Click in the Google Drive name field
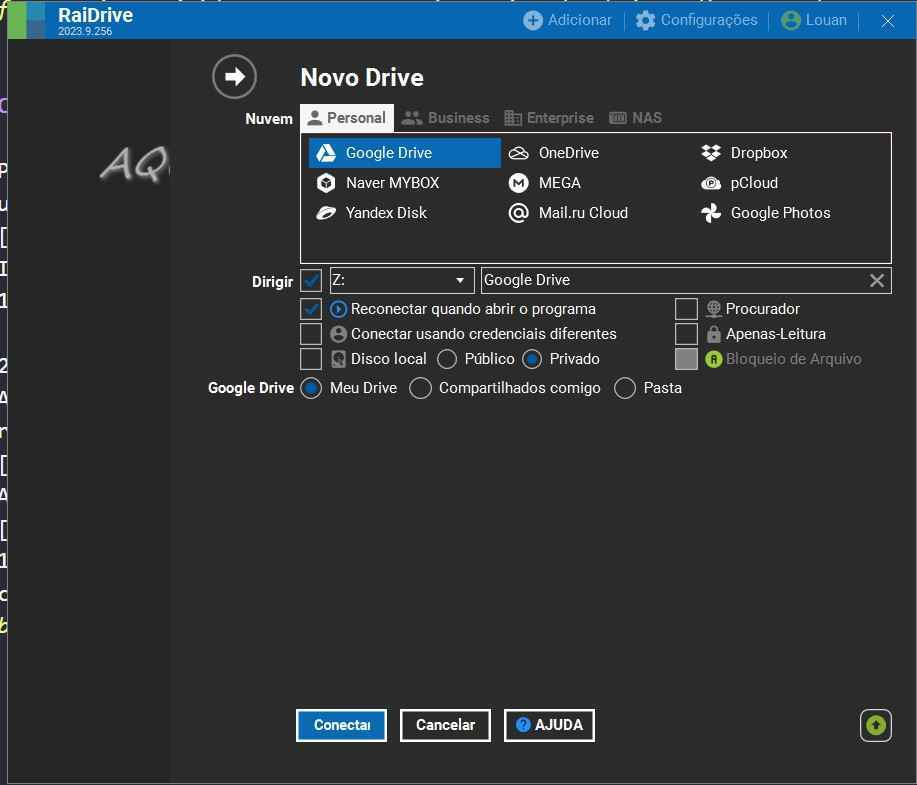Screen dimensions: 917x785 [670, 281]
